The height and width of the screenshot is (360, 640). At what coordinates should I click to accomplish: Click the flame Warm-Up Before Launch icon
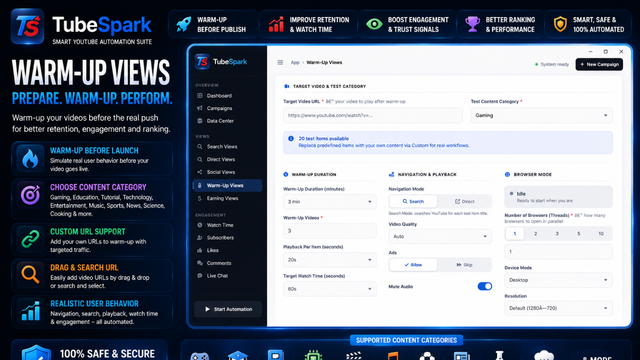pos(30,158)
